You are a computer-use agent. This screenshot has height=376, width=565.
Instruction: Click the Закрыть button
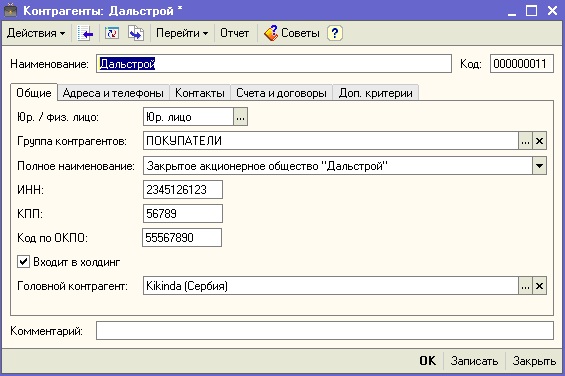click(534, 360)
